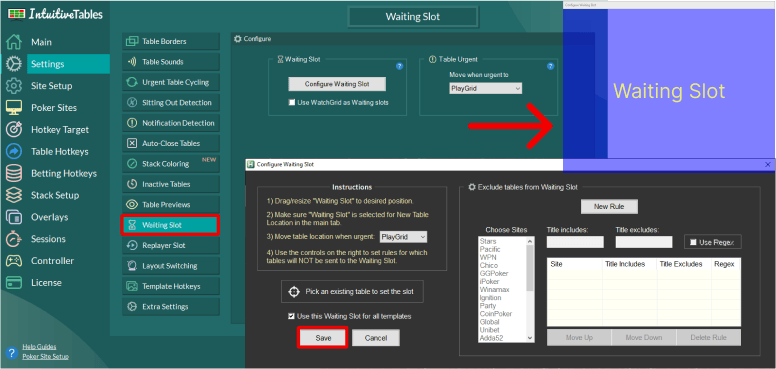Save the waiting slot configuration
The image size is (776, 369).
point(323,338)
